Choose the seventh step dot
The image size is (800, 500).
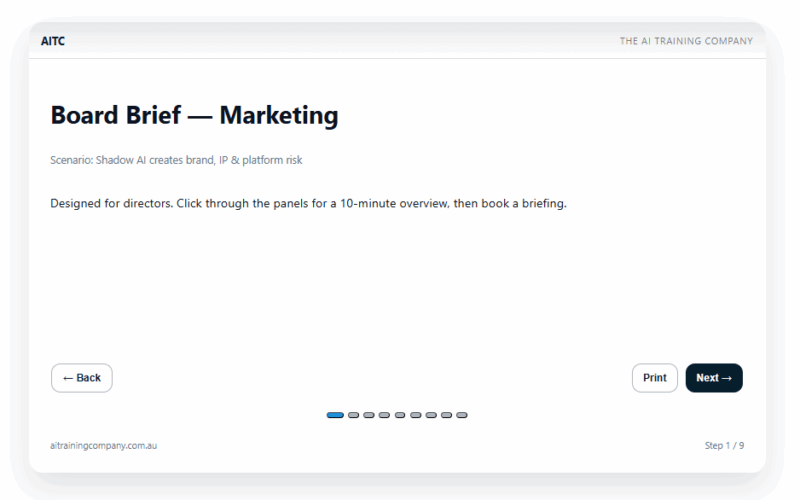tap(431, 415)
